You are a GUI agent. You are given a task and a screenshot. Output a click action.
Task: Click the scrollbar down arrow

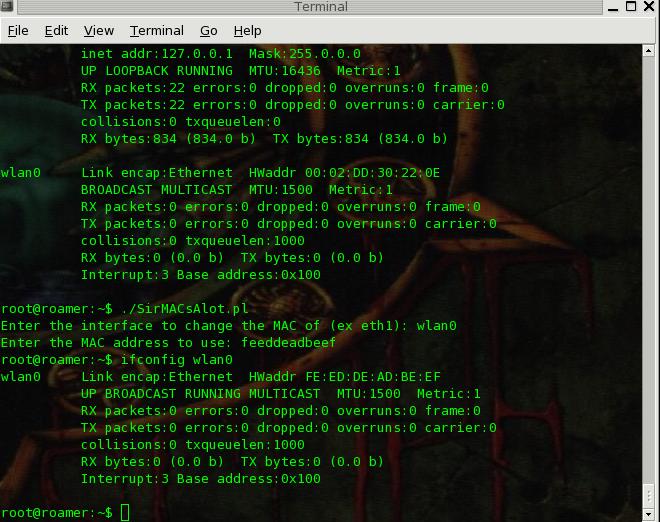(649, 513)
